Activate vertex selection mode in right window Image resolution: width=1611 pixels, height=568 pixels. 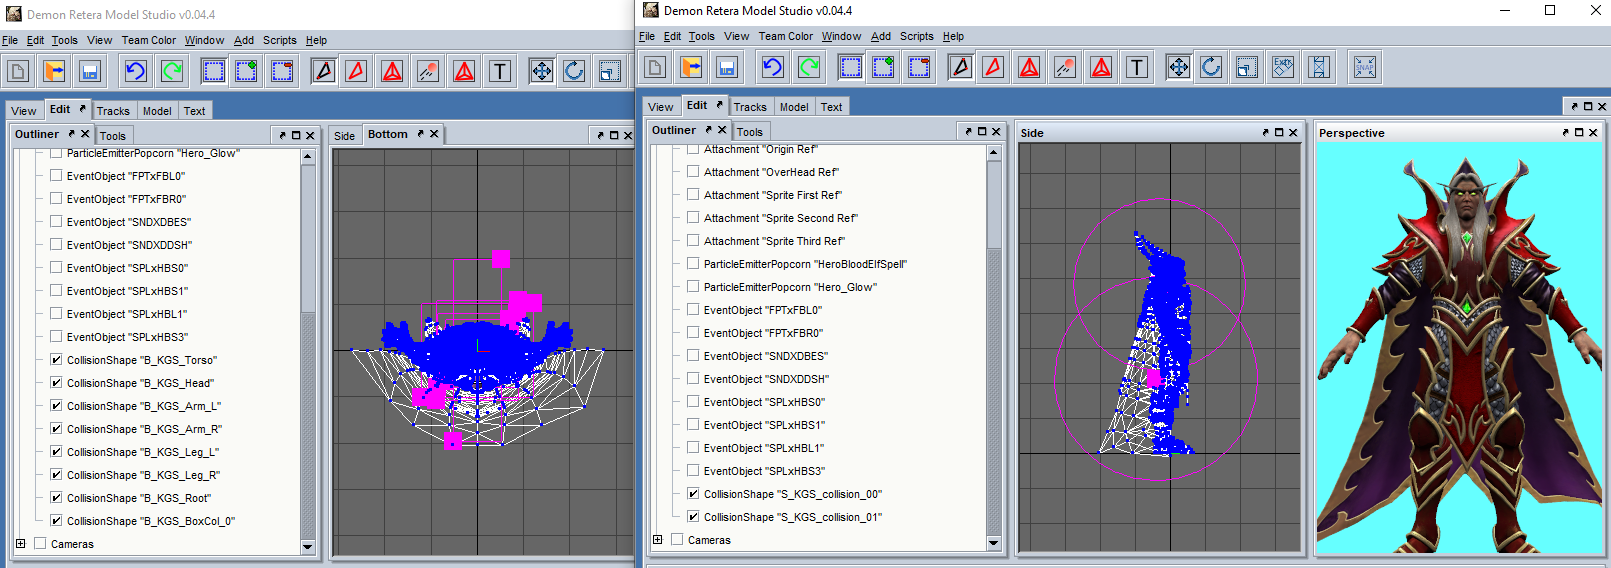[x=961, y=67]
